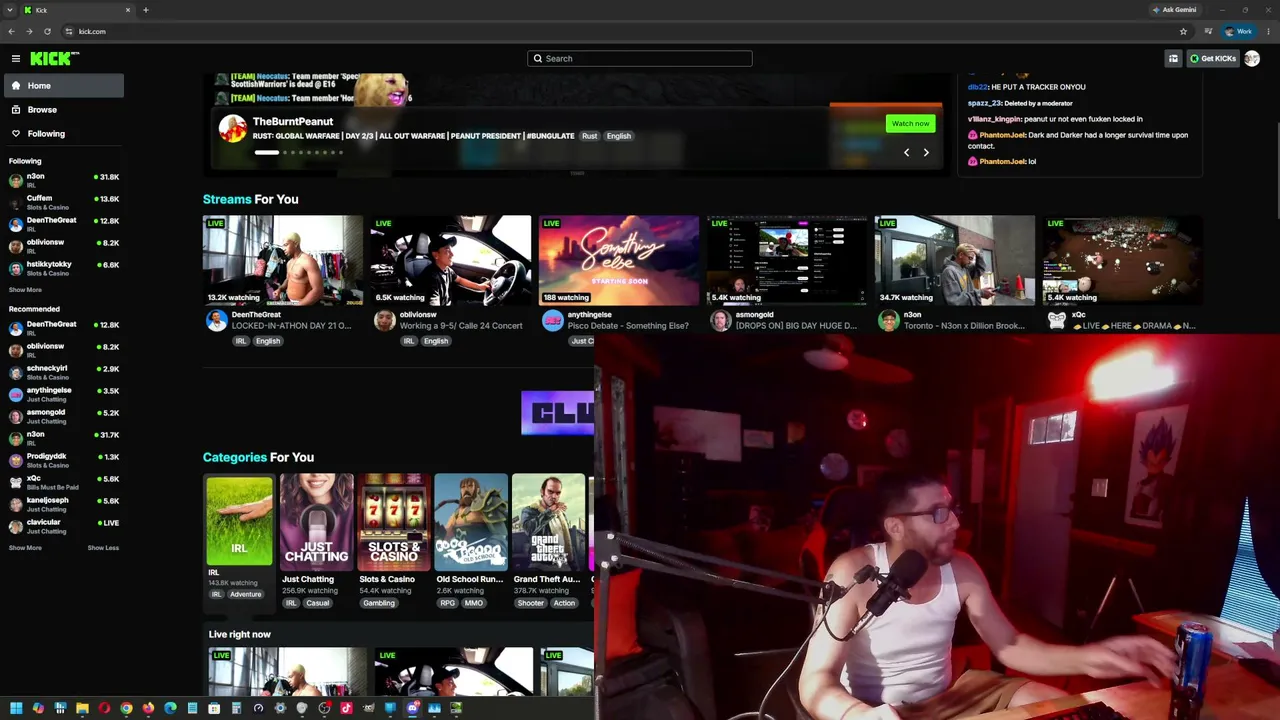This screenshot has height=720, width=1280.
Task: Open Firefox from the taskbar
Action: point(148,708)
